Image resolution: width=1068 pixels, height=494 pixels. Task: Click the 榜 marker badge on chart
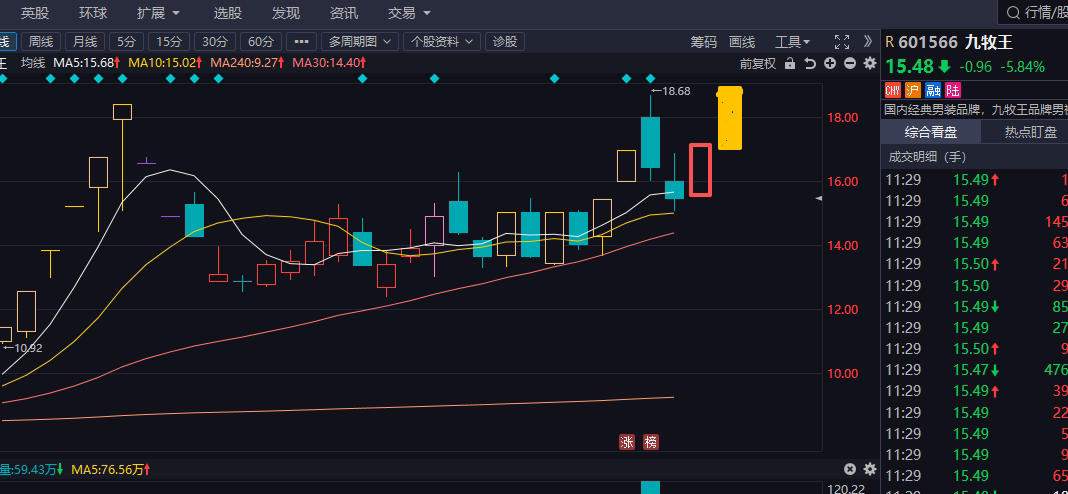[651, 442]
